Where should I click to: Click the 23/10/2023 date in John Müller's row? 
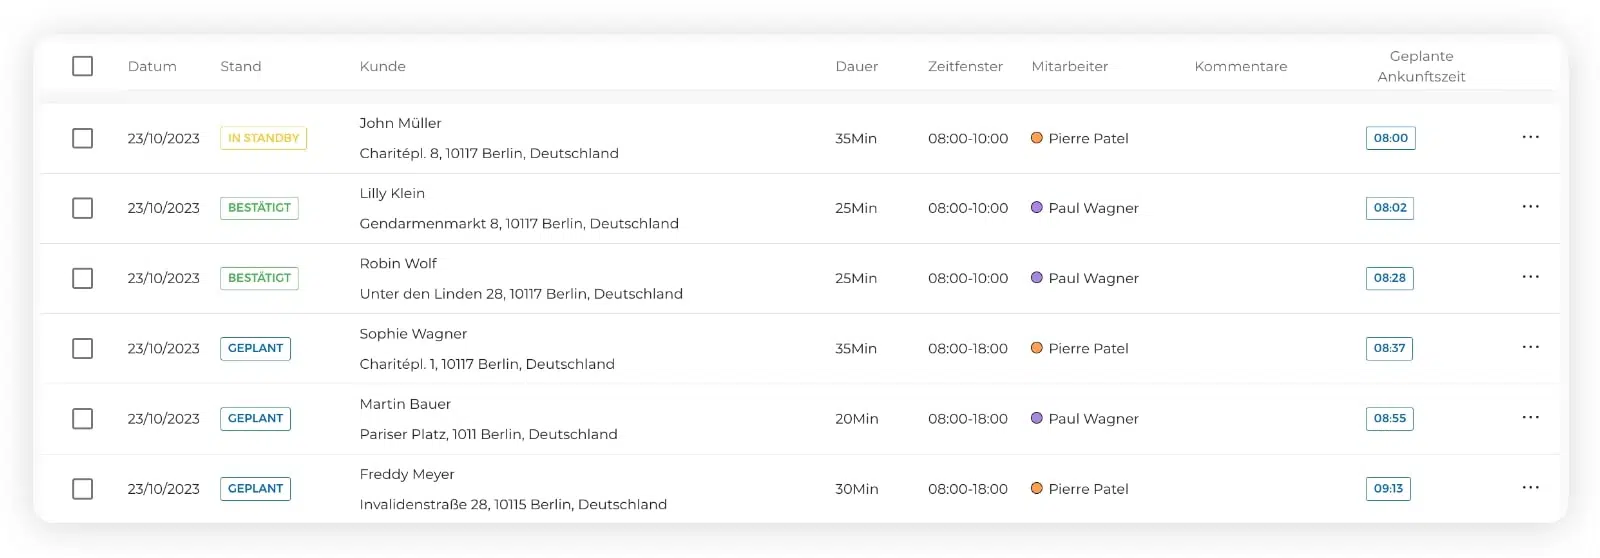pos(163,138)
